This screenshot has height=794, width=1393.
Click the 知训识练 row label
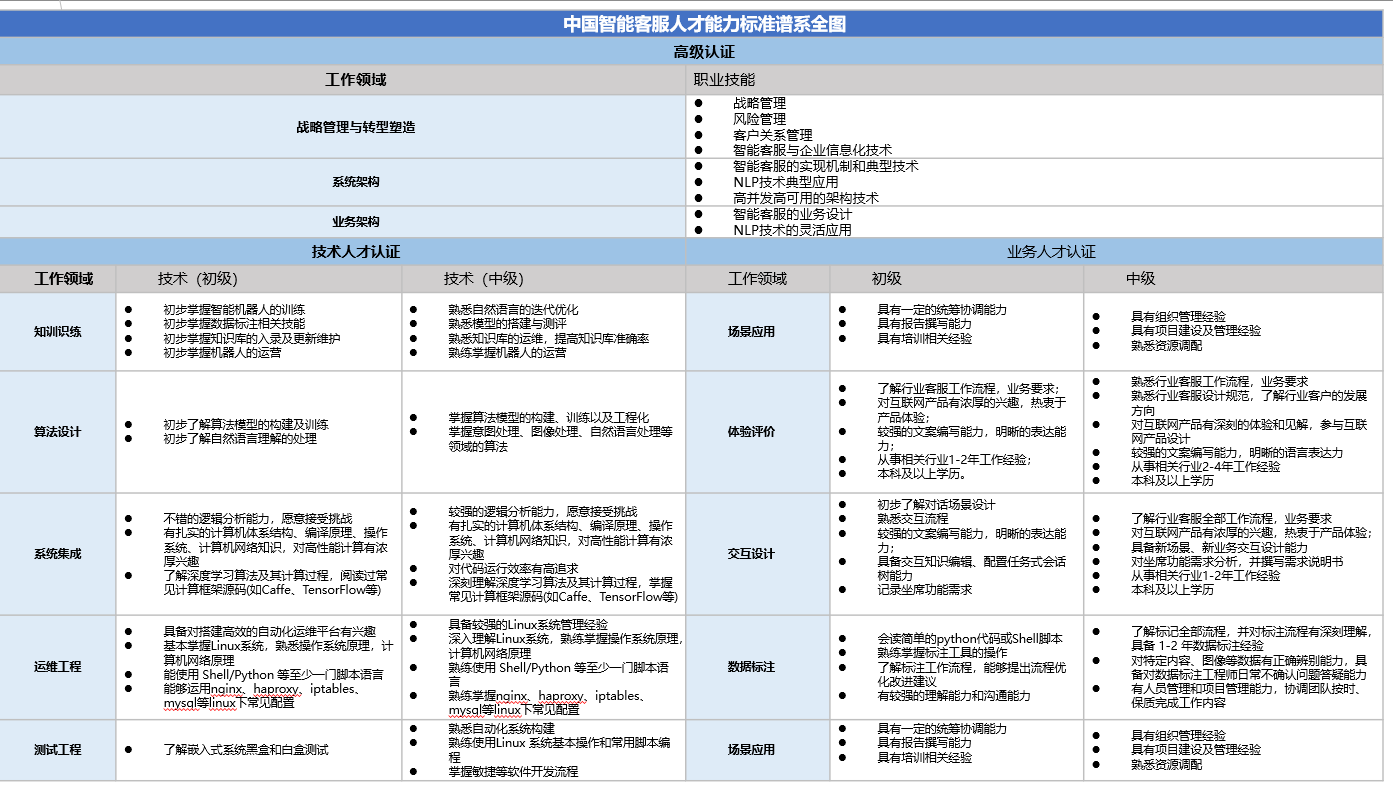pos(58,331)
